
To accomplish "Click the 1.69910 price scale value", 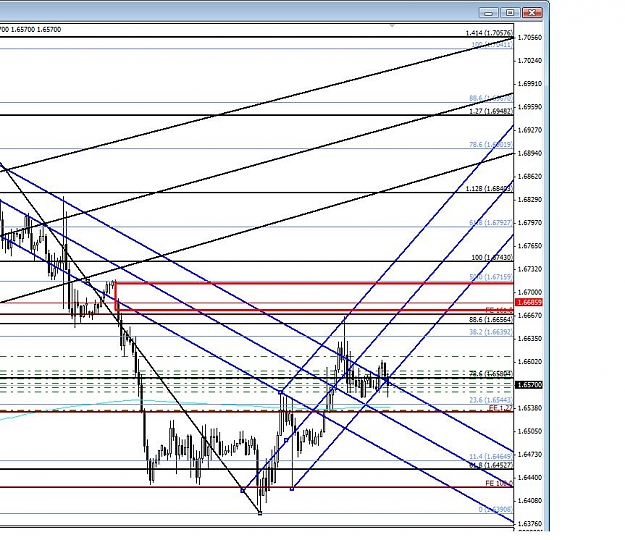I will pos(530,84).
